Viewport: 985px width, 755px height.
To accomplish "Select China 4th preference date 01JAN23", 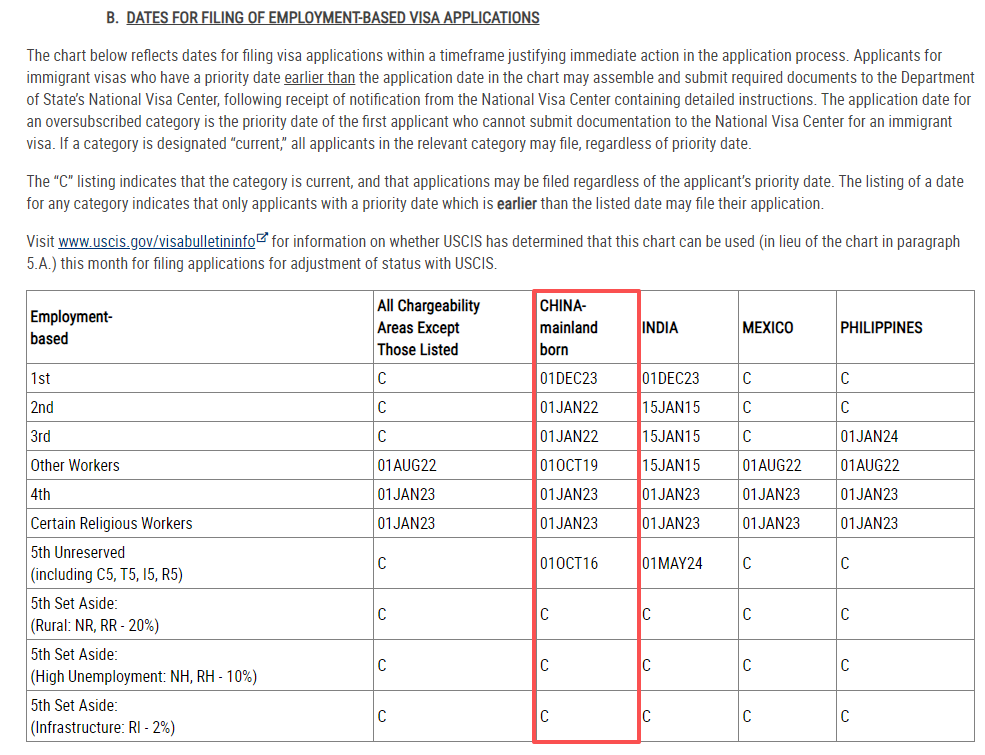I will tap(569, 494).
